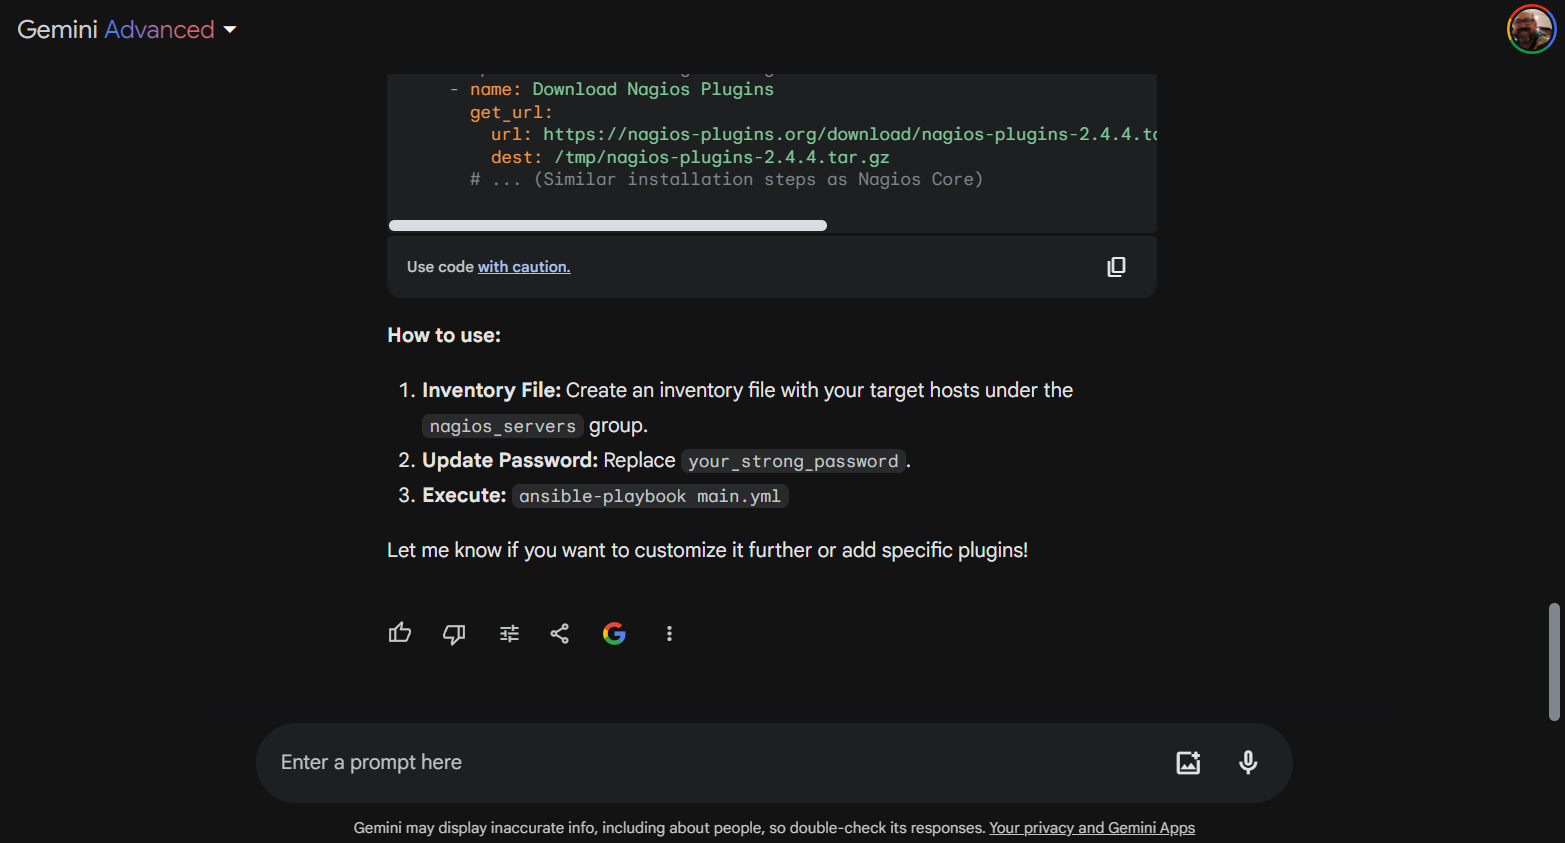
Task: Open 'Your privacy and Gemini Apps' link
Action: pos(1092,828)
